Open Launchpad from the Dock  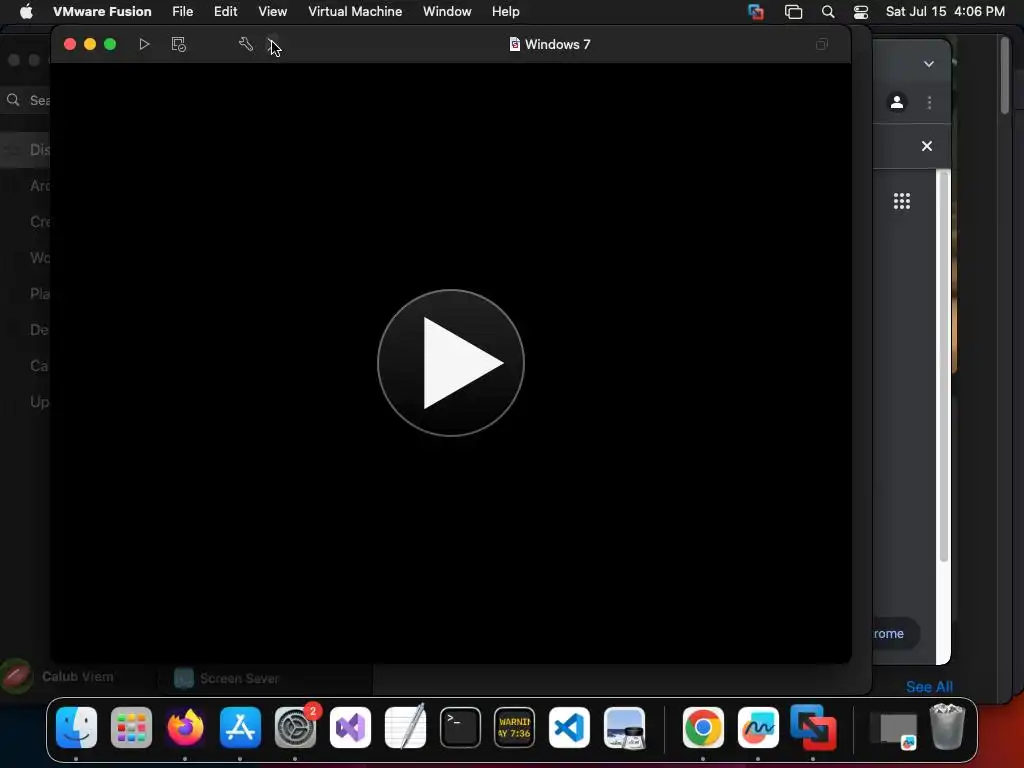tap(131, 728)
